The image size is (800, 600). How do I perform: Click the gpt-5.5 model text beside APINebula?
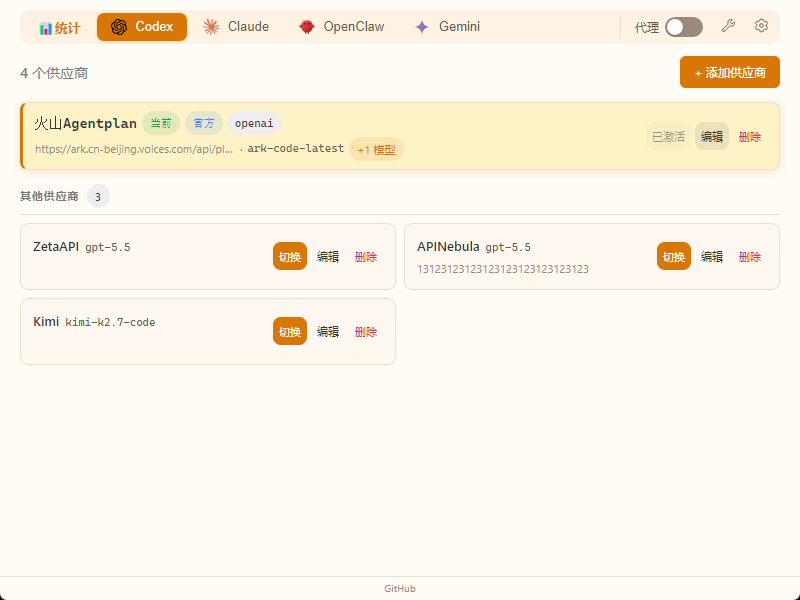point(508,247)
